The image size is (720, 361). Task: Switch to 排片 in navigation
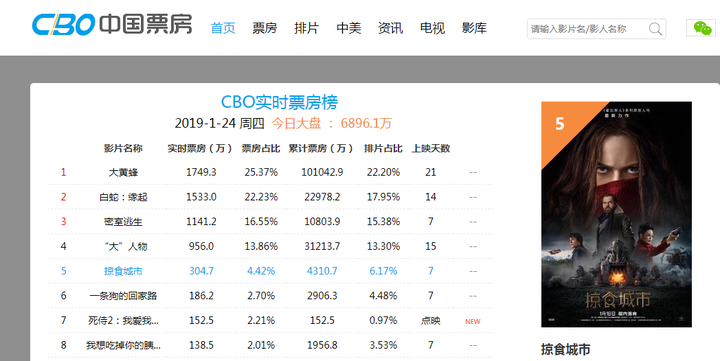(306, 28)
